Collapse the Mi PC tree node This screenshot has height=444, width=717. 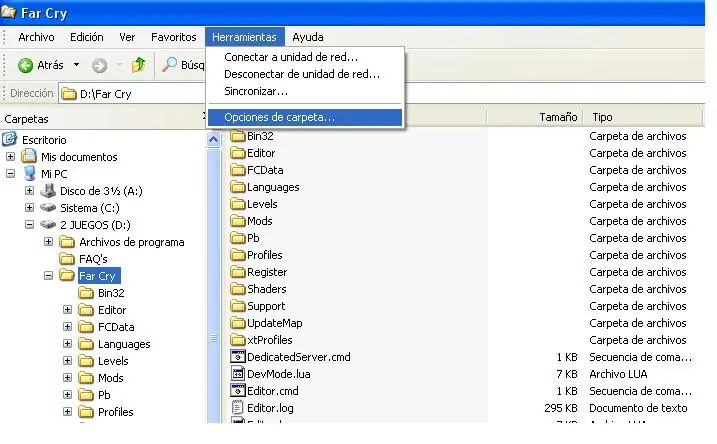(x=11, y=173)
